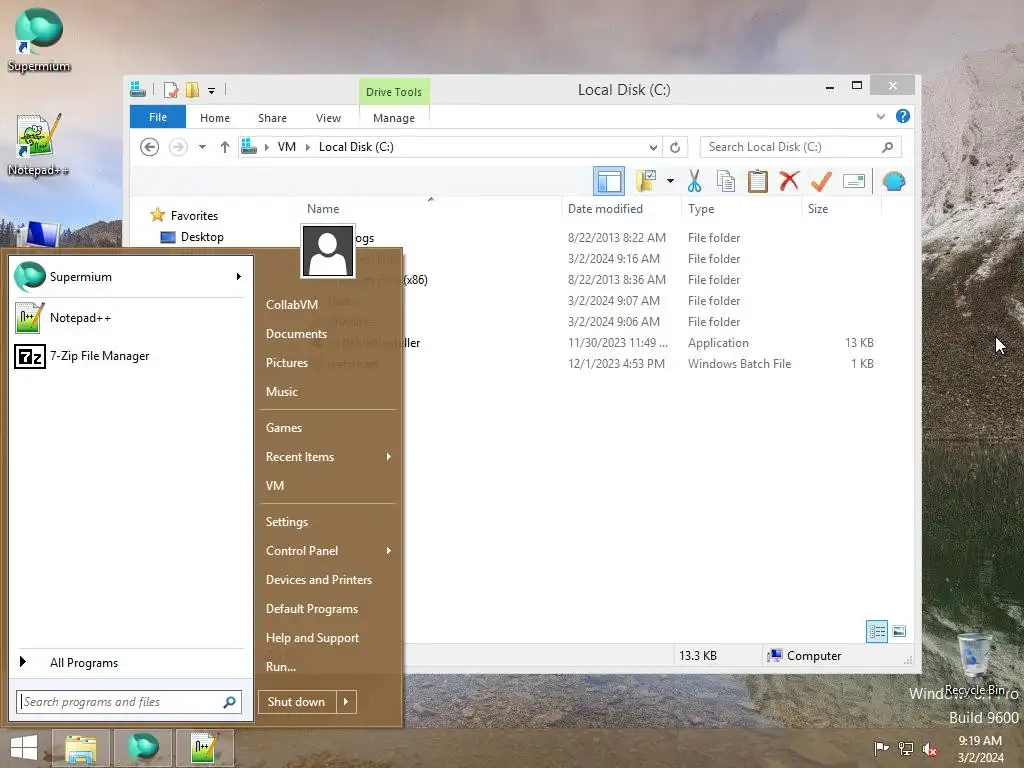Open the File ribbon tab

158,117
